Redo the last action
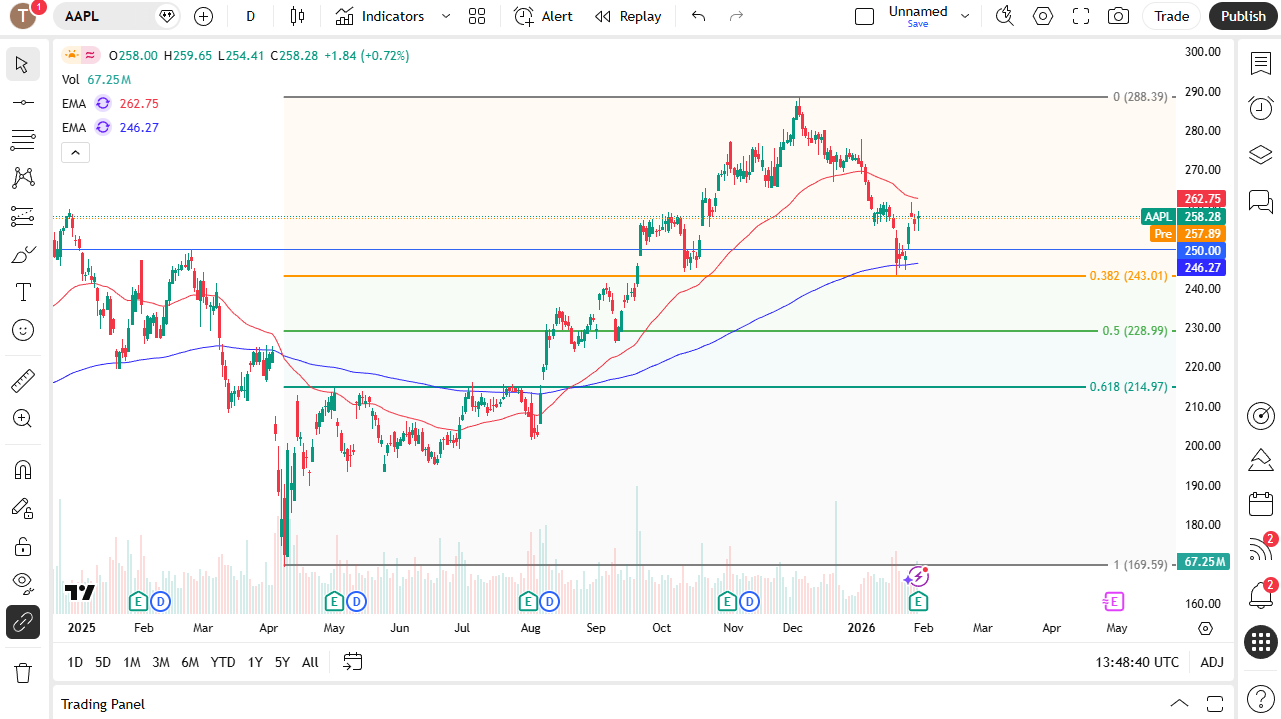Screen dimensions: 1281x719 pyautogui.click(x=736, y=16)
